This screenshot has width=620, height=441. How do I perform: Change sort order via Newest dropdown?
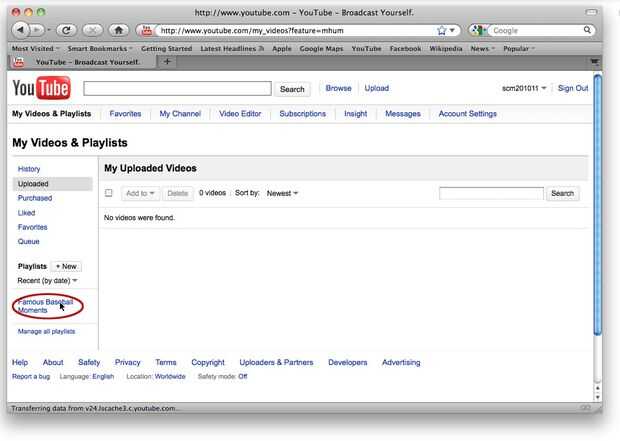(x=282, y=193)
